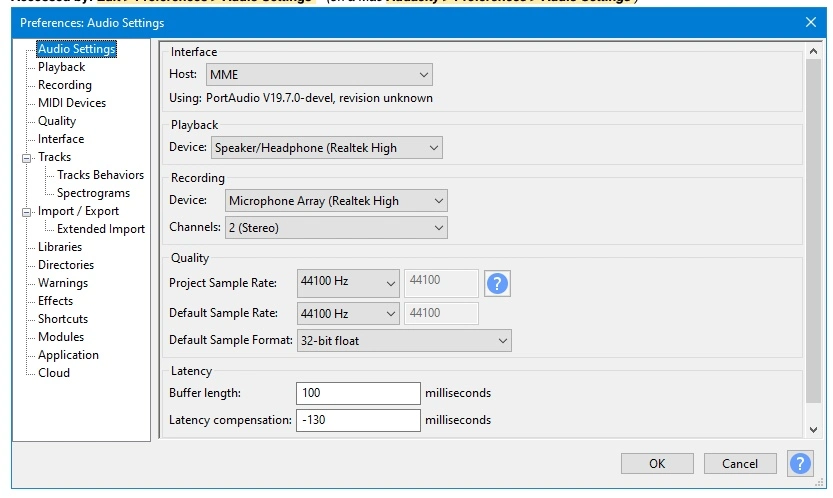The height and width of the screenshot is (498, 833).
Task: Click the Buffer length input field
Action: (x=357, y=393)
